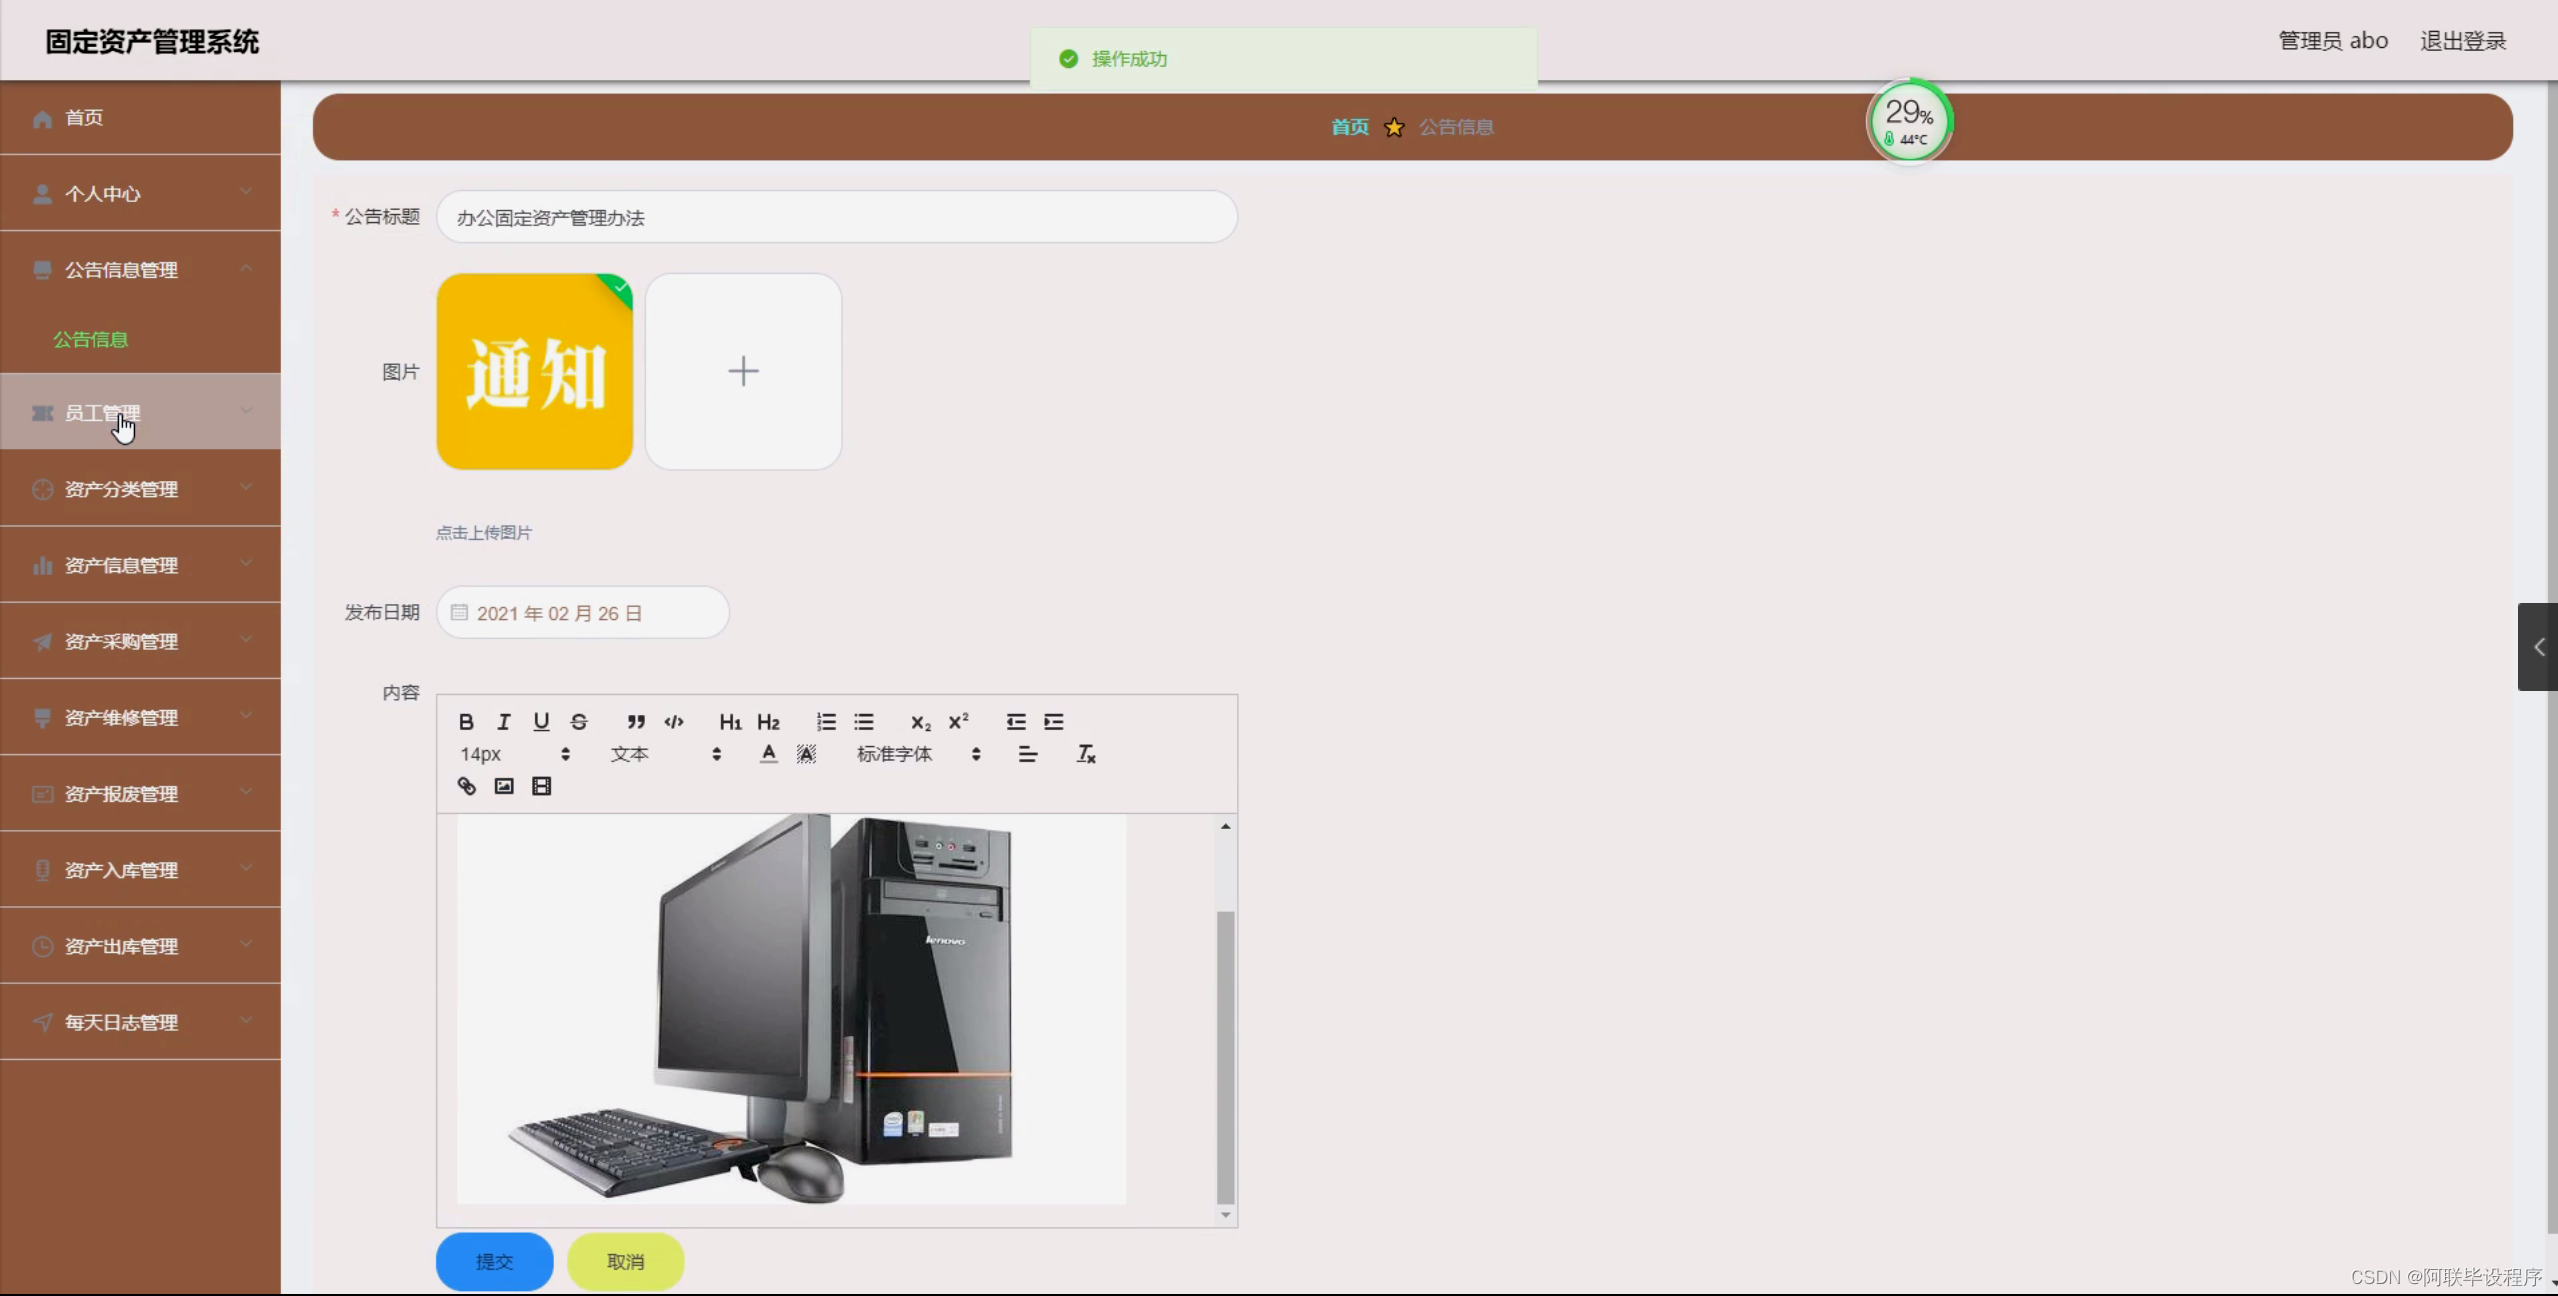2558x1296 pixels.
Task: Toggle blockquote formatting
Action: pyautogui.click(x=636, y=722)
